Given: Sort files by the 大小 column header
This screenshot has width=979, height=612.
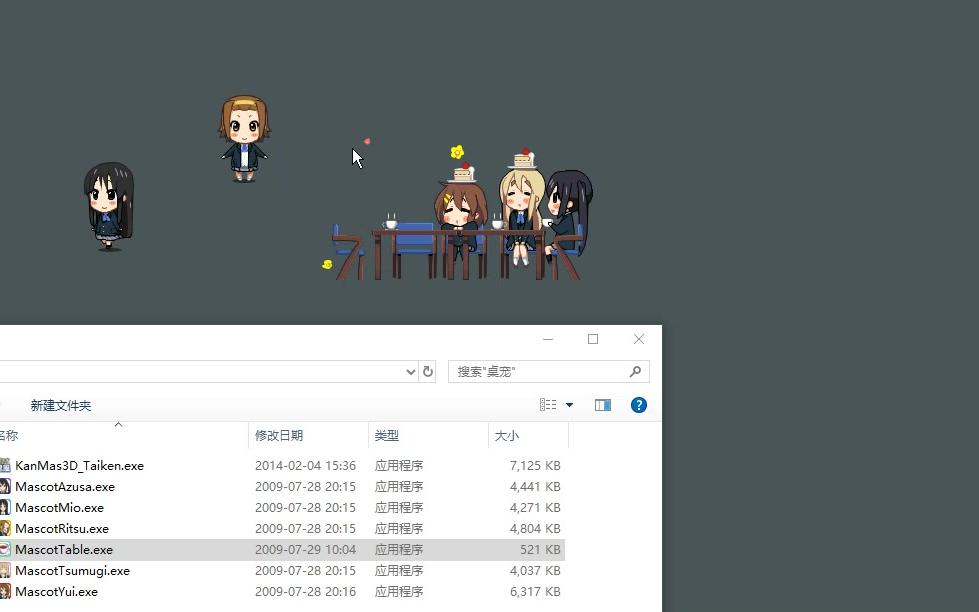Looking at the screenshot, I should (507, 435).
